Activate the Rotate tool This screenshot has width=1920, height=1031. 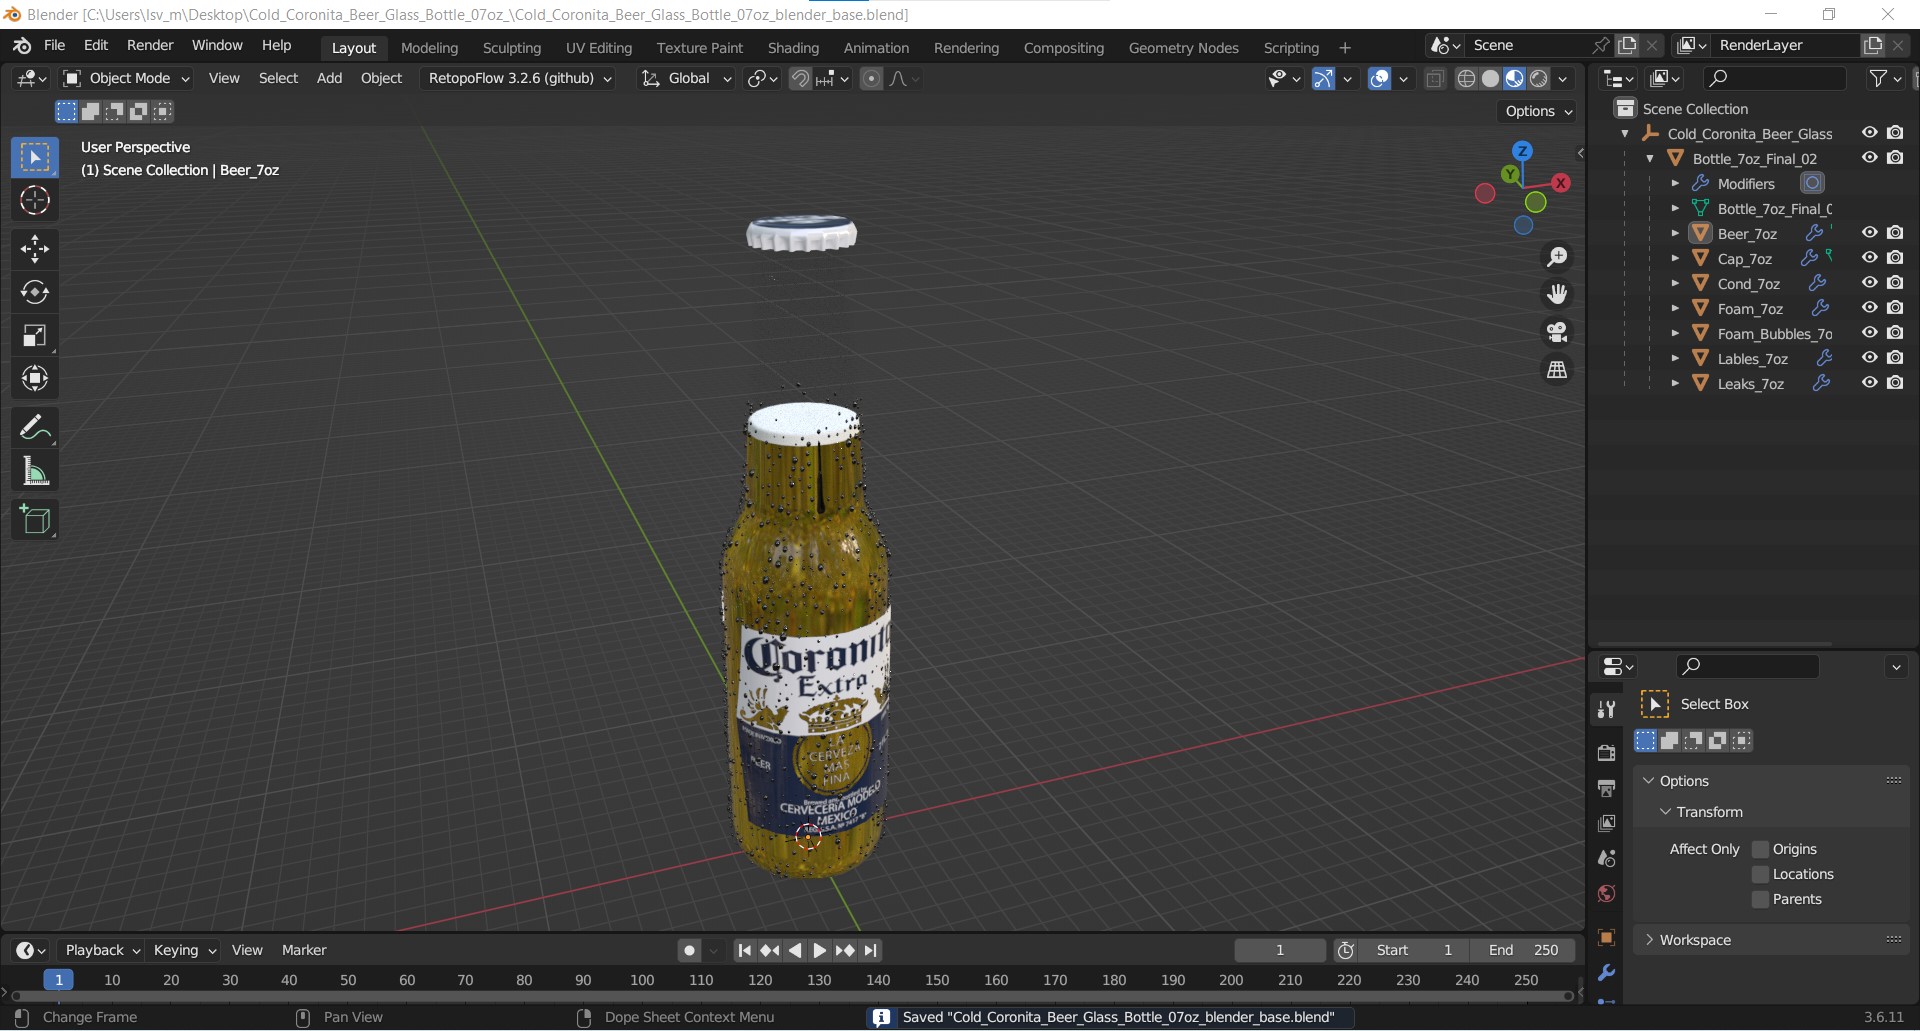pyautogui.click(x=35, y=292)
